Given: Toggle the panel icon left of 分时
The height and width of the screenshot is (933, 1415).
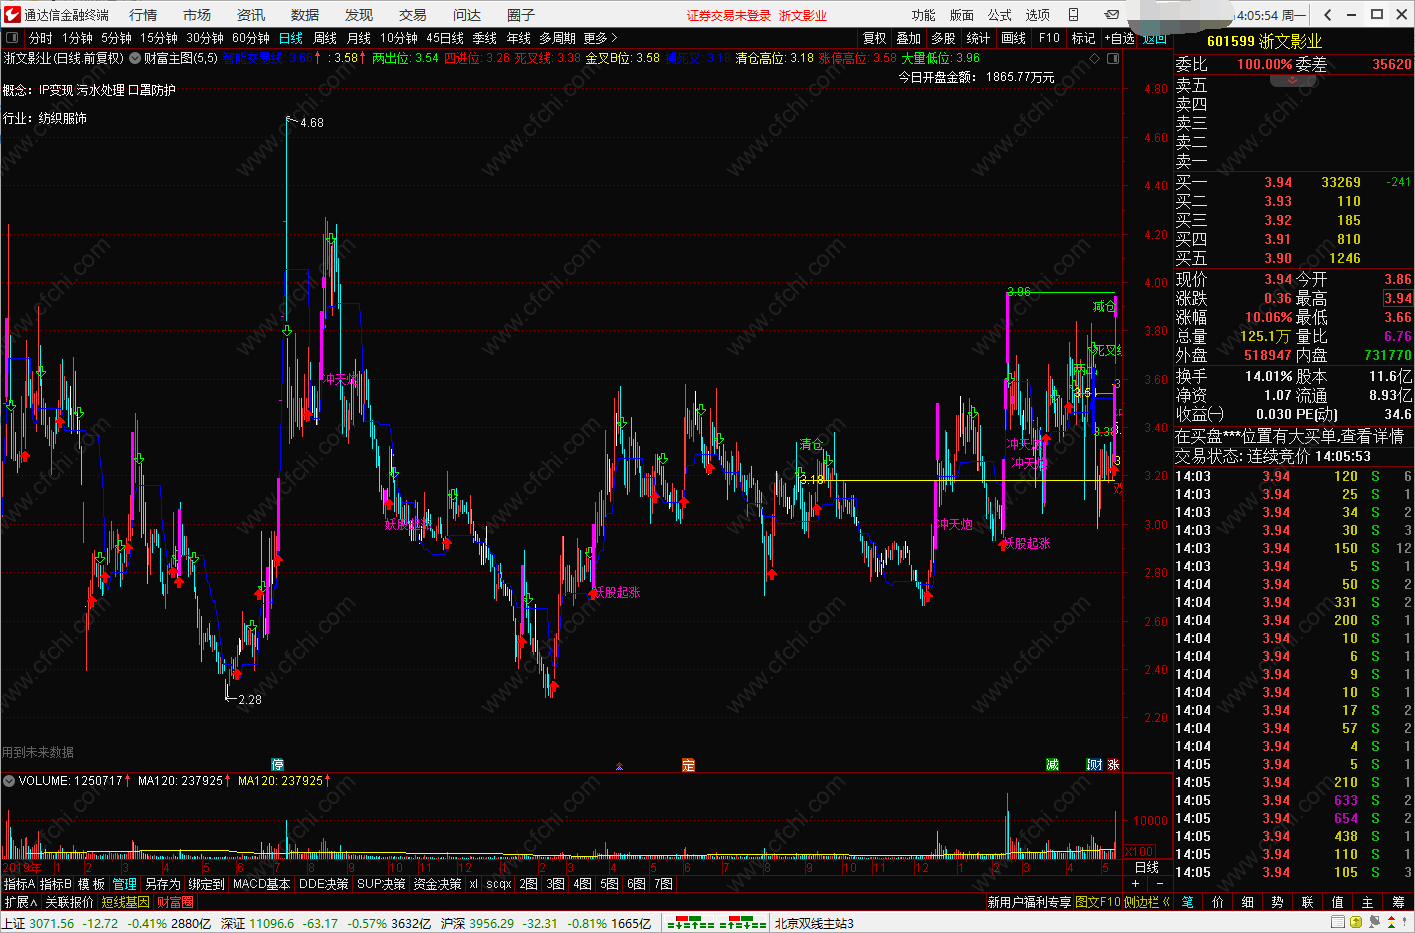Looking at the screenshot, I should click(x=13, y=38).
